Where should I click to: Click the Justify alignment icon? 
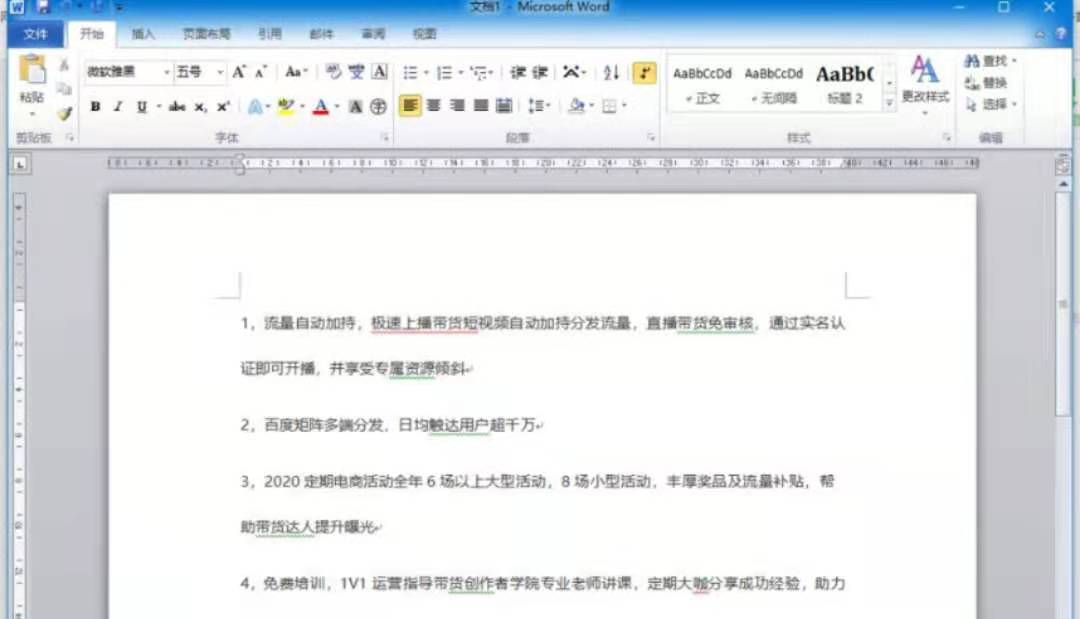(x=481, y=105)
